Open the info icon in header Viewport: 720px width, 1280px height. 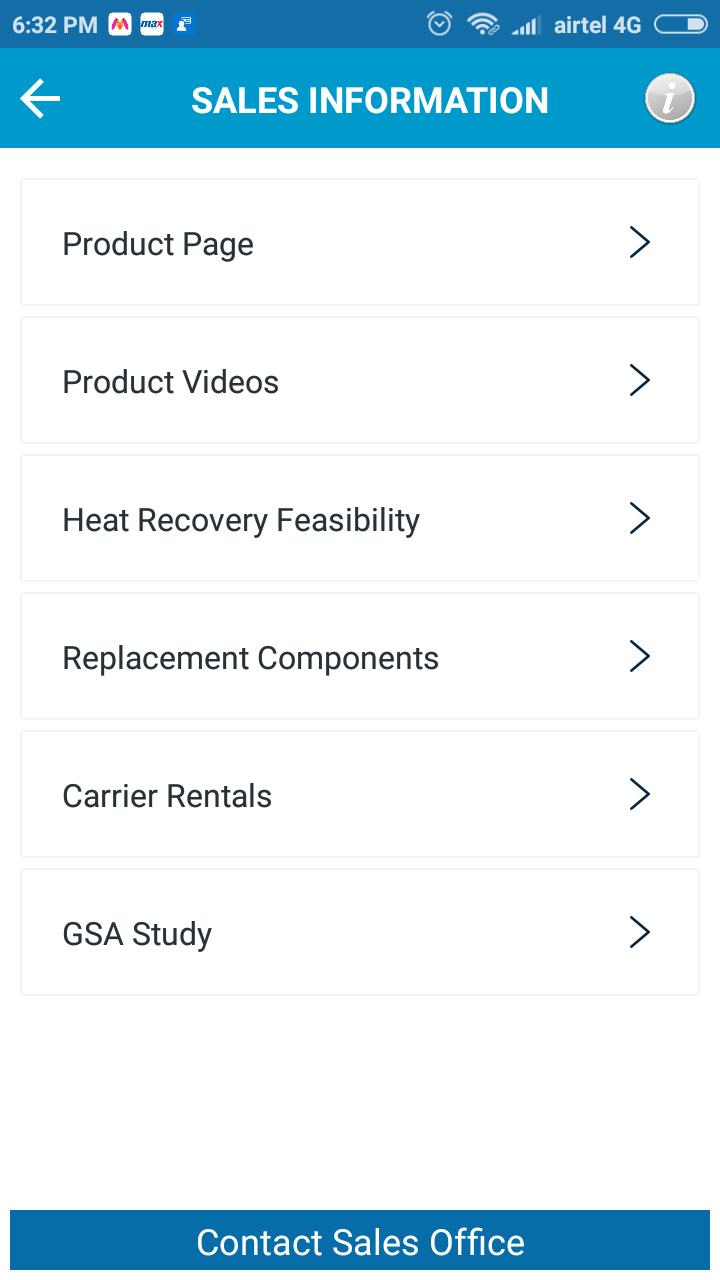pos(669,100)
